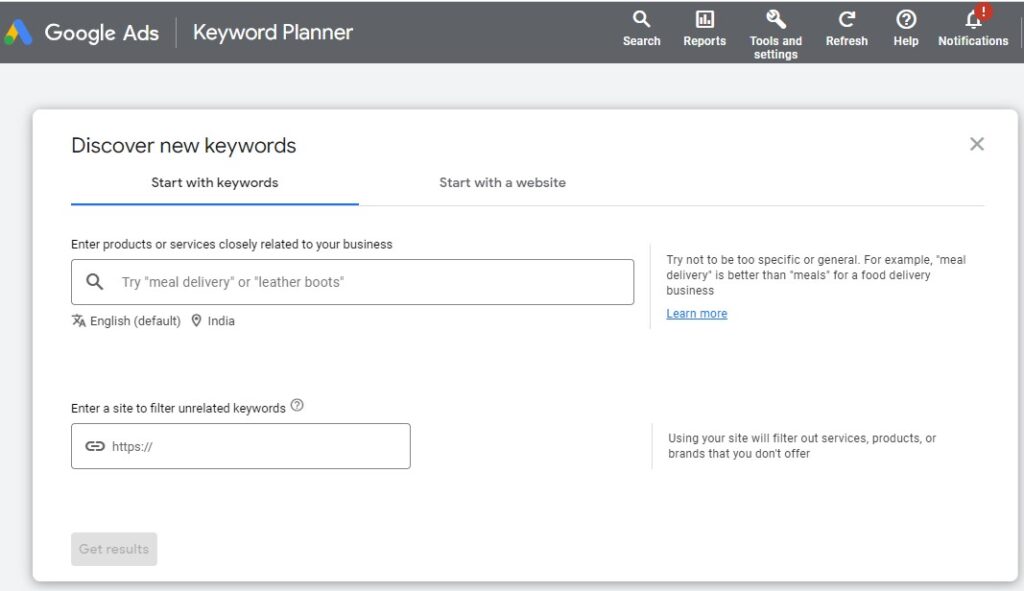Viewport: 1024px width, 591px height.
Task: Click Keyword Planner title text
Action: tap(273, 32)
